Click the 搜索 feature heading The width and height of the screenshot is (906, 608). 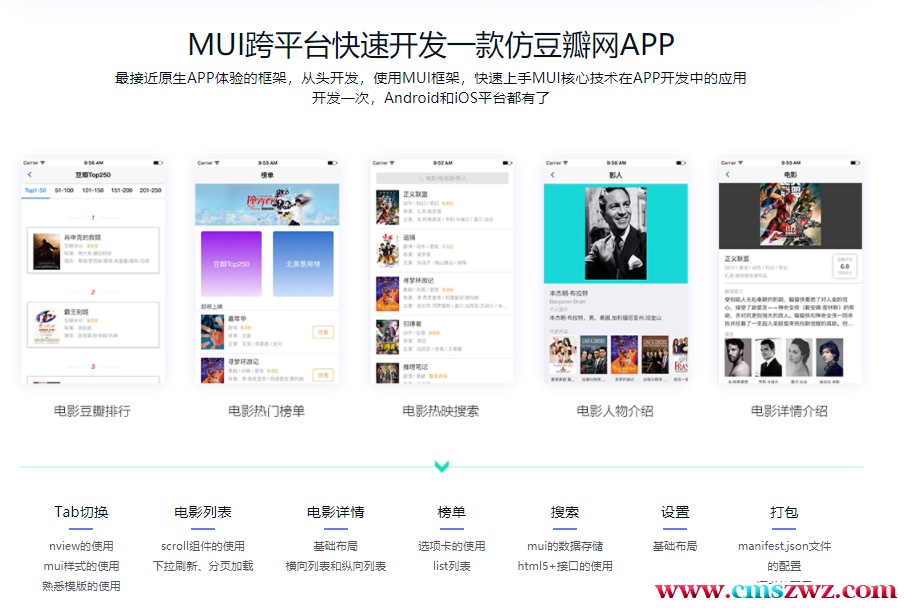(564, 512)
